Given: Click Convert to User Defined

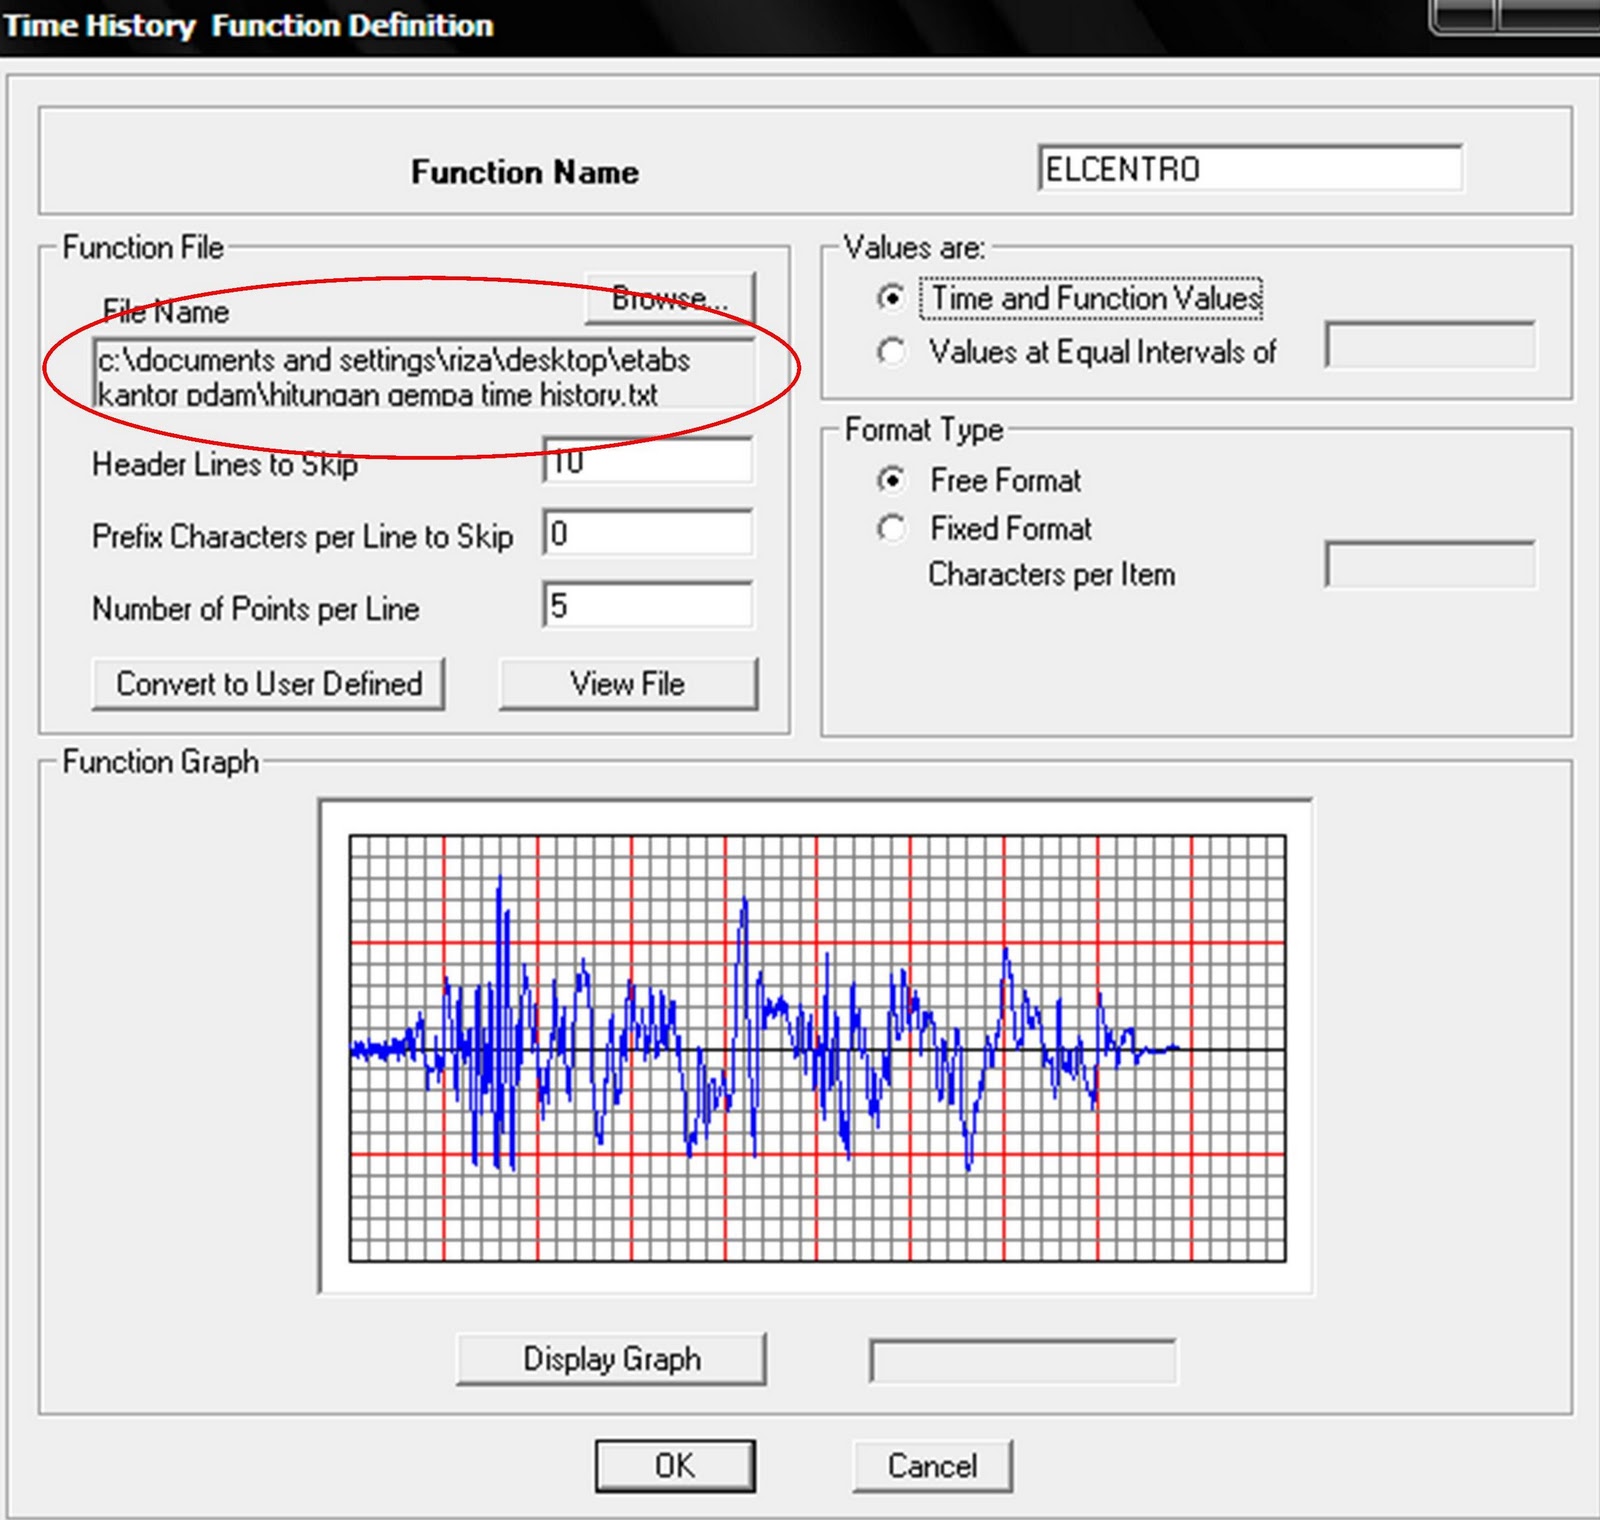Looking at the screenshot, I should tap(270, 684).
